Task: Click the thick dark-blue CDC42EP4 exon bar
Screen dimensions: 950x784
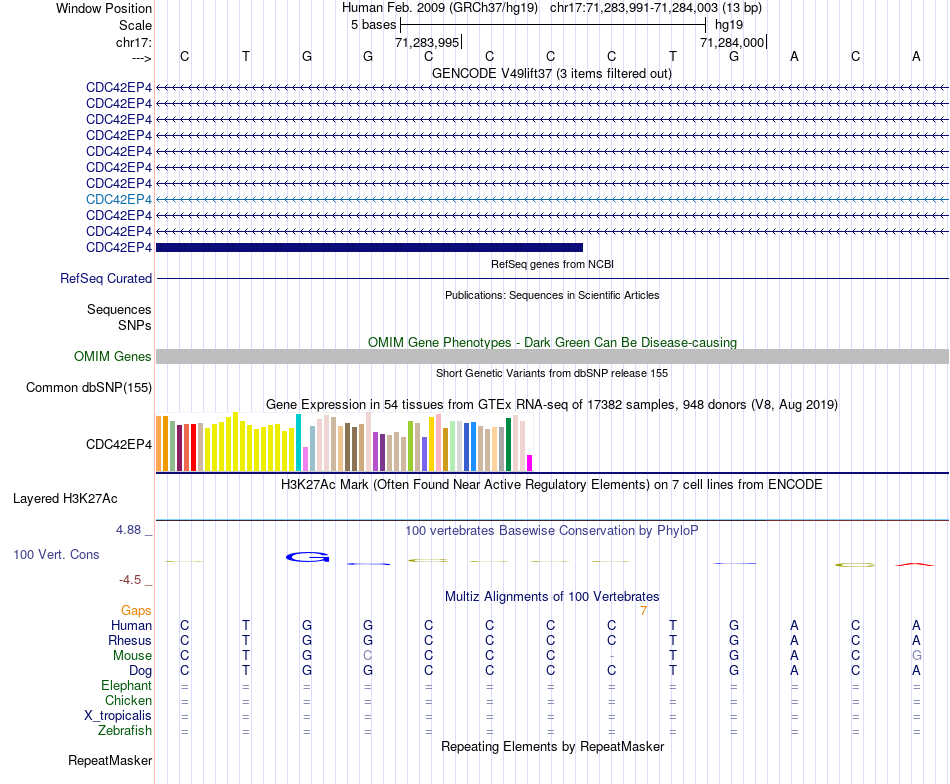Action: tap(369, 247)
